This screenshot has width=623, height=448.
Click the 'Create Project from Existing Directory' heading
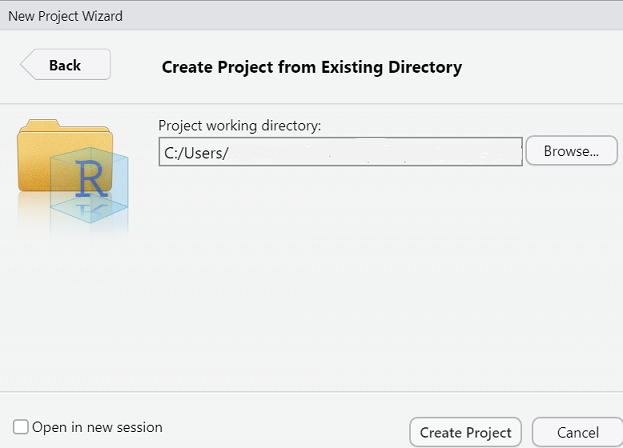[x=311, y=68]
